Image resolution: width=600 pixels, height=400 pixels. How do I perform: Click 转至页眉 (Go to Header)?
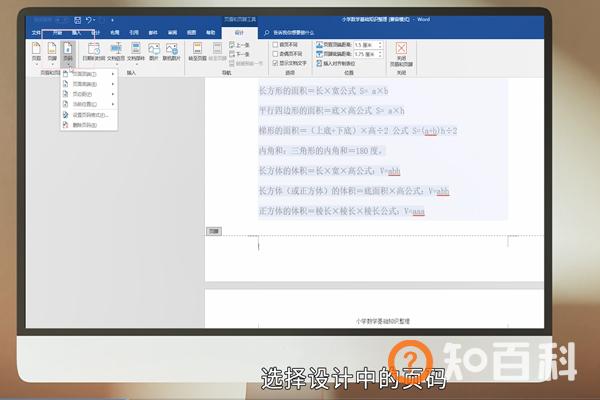[197, 52]
